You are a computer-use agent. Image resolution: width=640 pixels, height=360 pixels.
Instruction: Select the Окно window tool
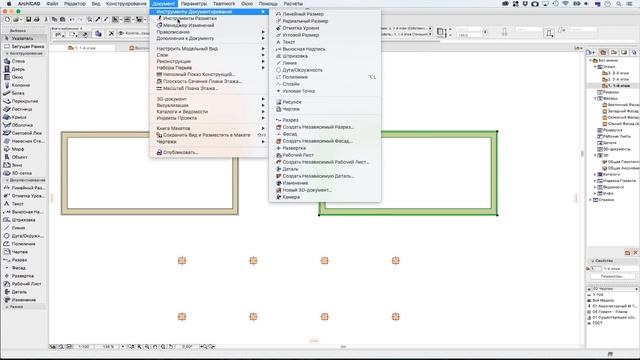(24, 77)
